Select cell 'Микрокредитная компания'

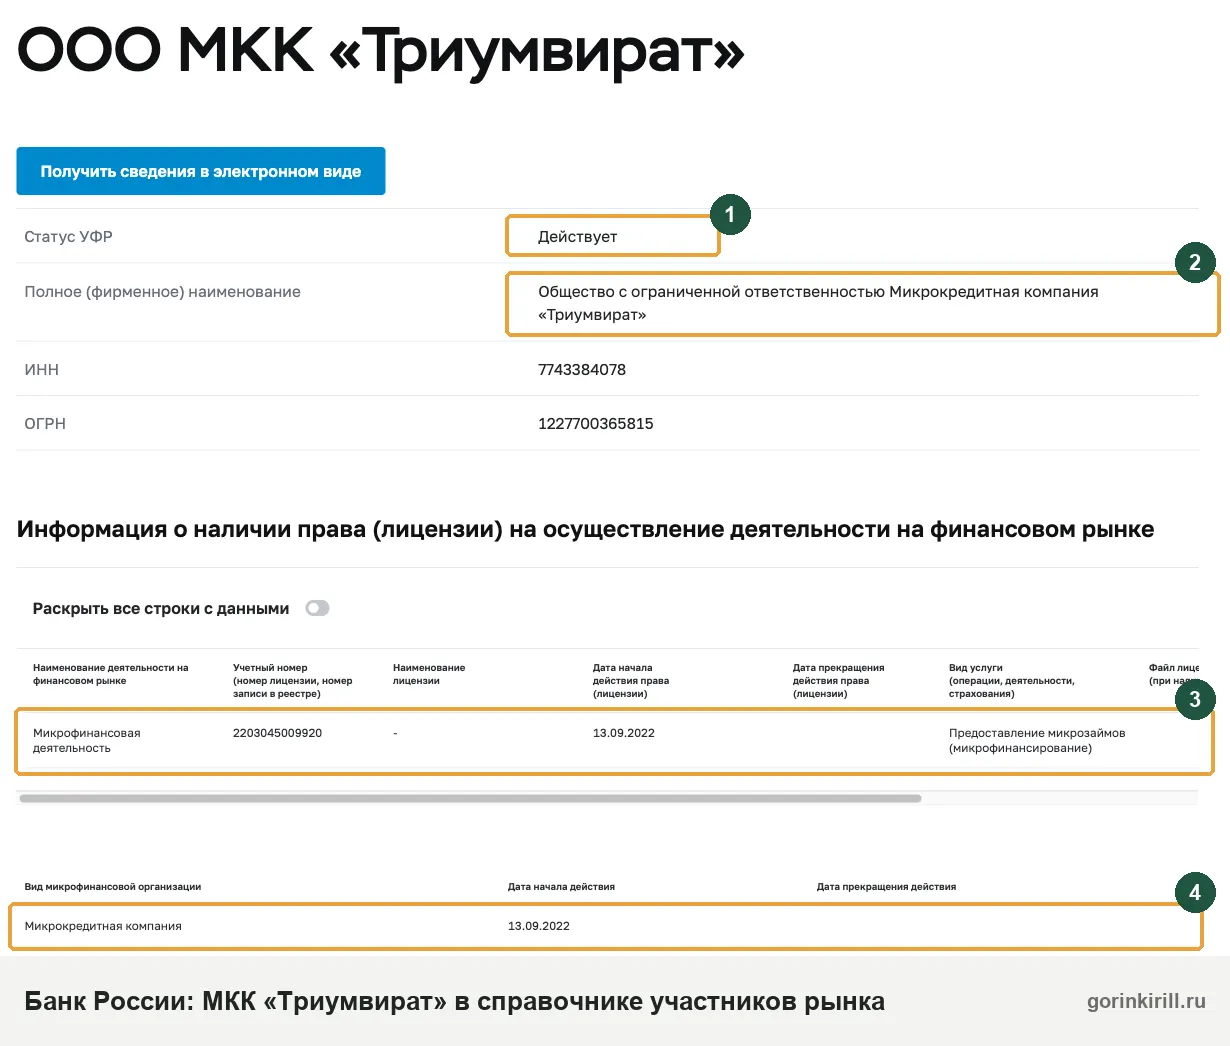click(103, 926)
